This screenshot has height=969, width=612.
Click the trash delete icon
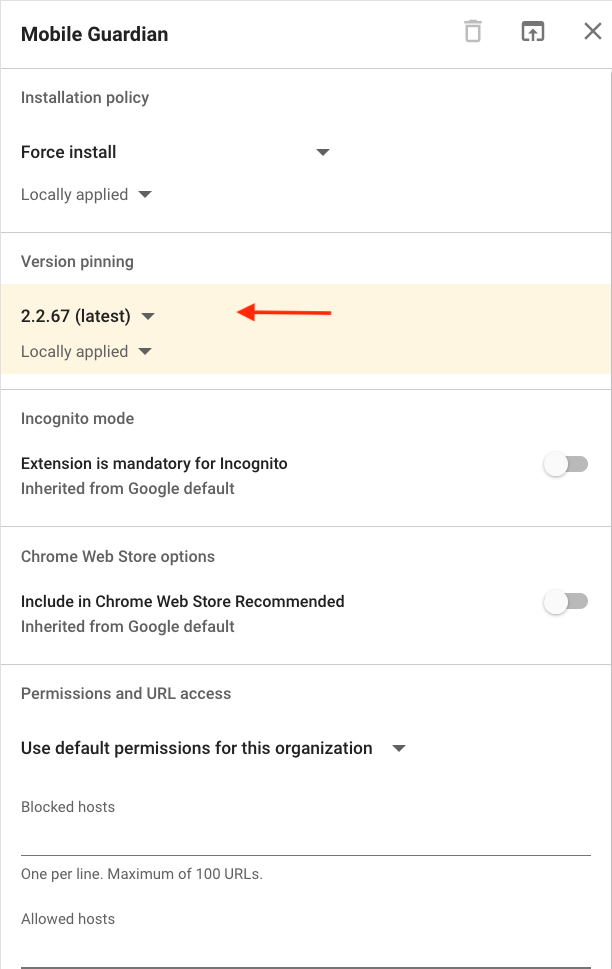[473, 32]
